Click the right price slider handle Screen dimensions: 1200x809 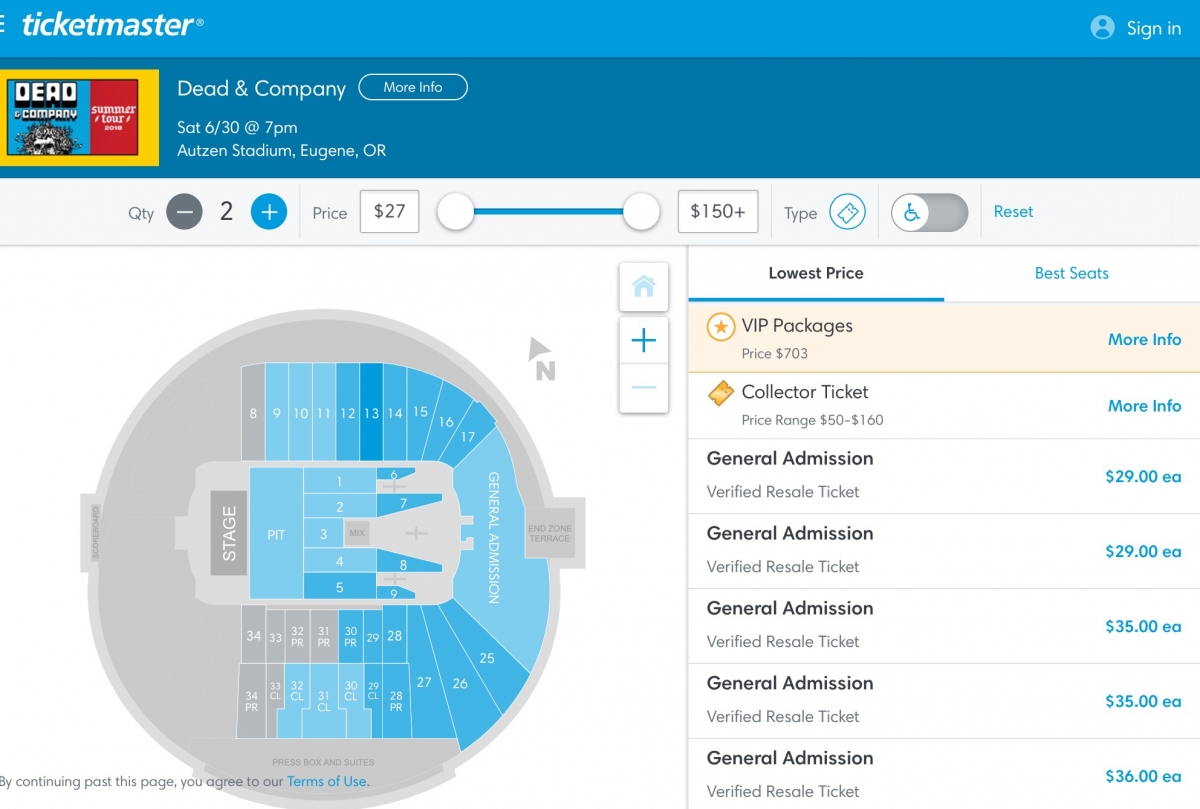click(x=641, y=212)
